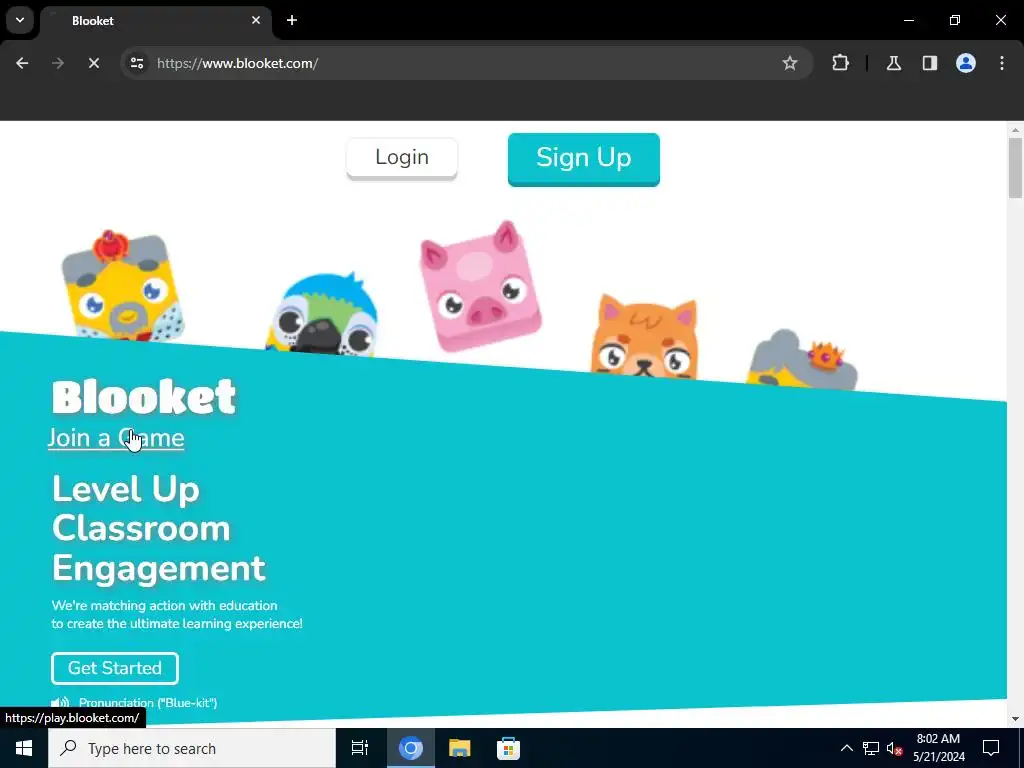Click the orange cat Blook character
This screenshot has height=768, width=1024.
pos(645,338)
